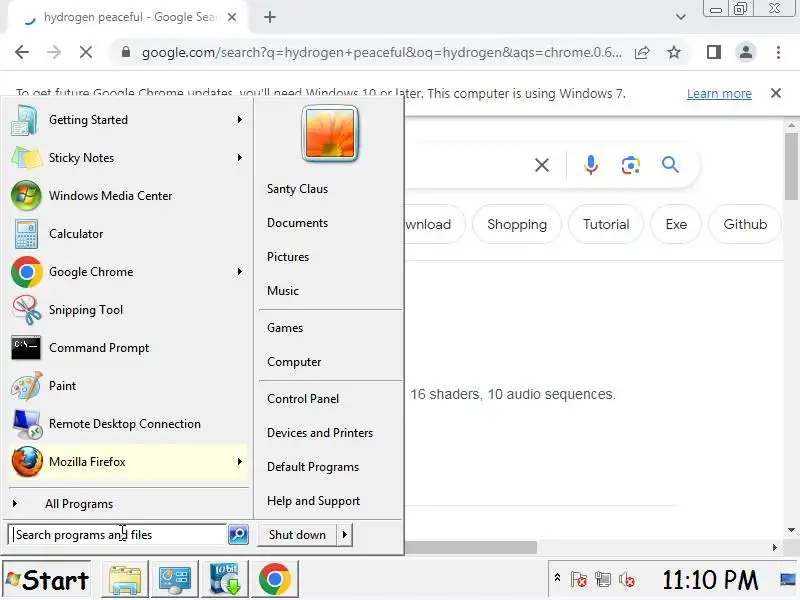Click the Shut down button
The height and width of the screenshot is (600, 800).
pyautogui.click(x=297, y=535)
